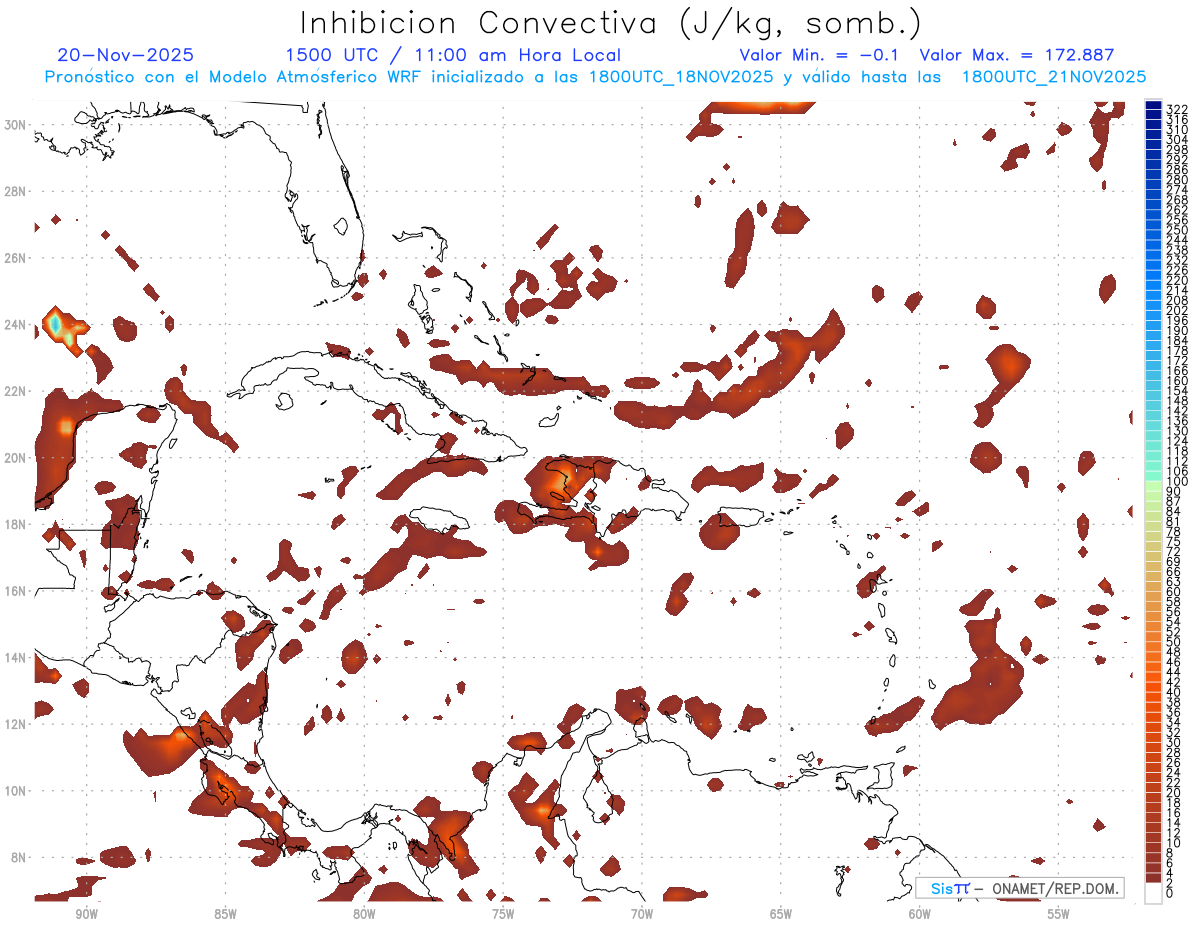Viewport: 1200px width, 927px height.
Task: Click the '65W' longitude label
Action: coord(781,913)
